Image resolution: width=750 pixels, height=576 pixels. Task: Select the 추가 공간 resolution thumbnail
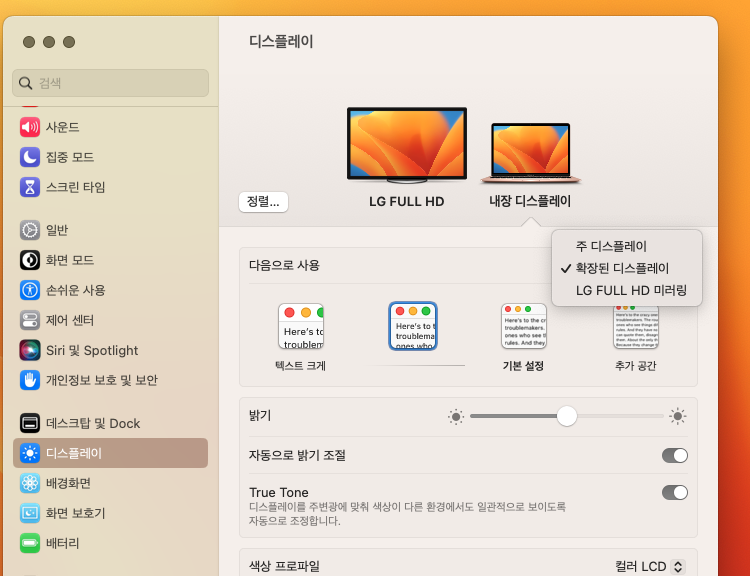[x=636, y=327]
